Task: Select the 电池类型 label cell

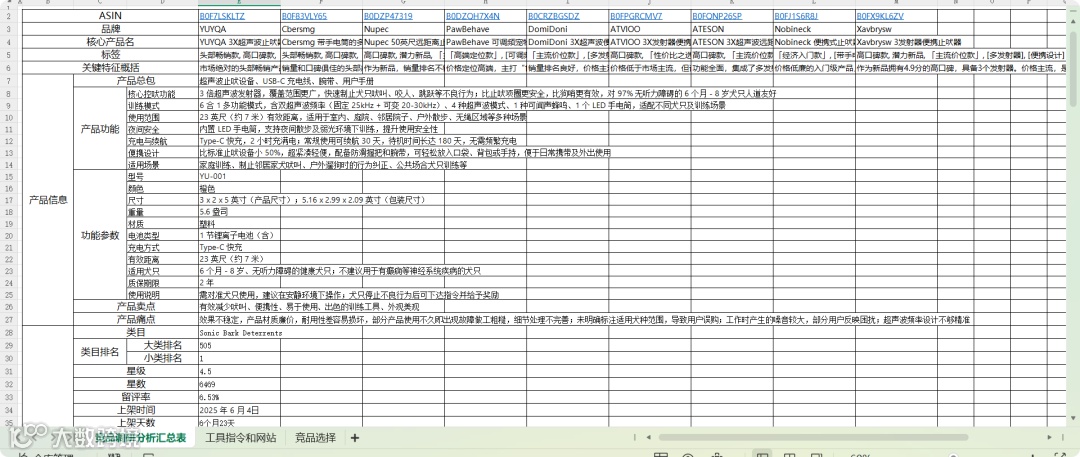Action: (x=162, y=235)
